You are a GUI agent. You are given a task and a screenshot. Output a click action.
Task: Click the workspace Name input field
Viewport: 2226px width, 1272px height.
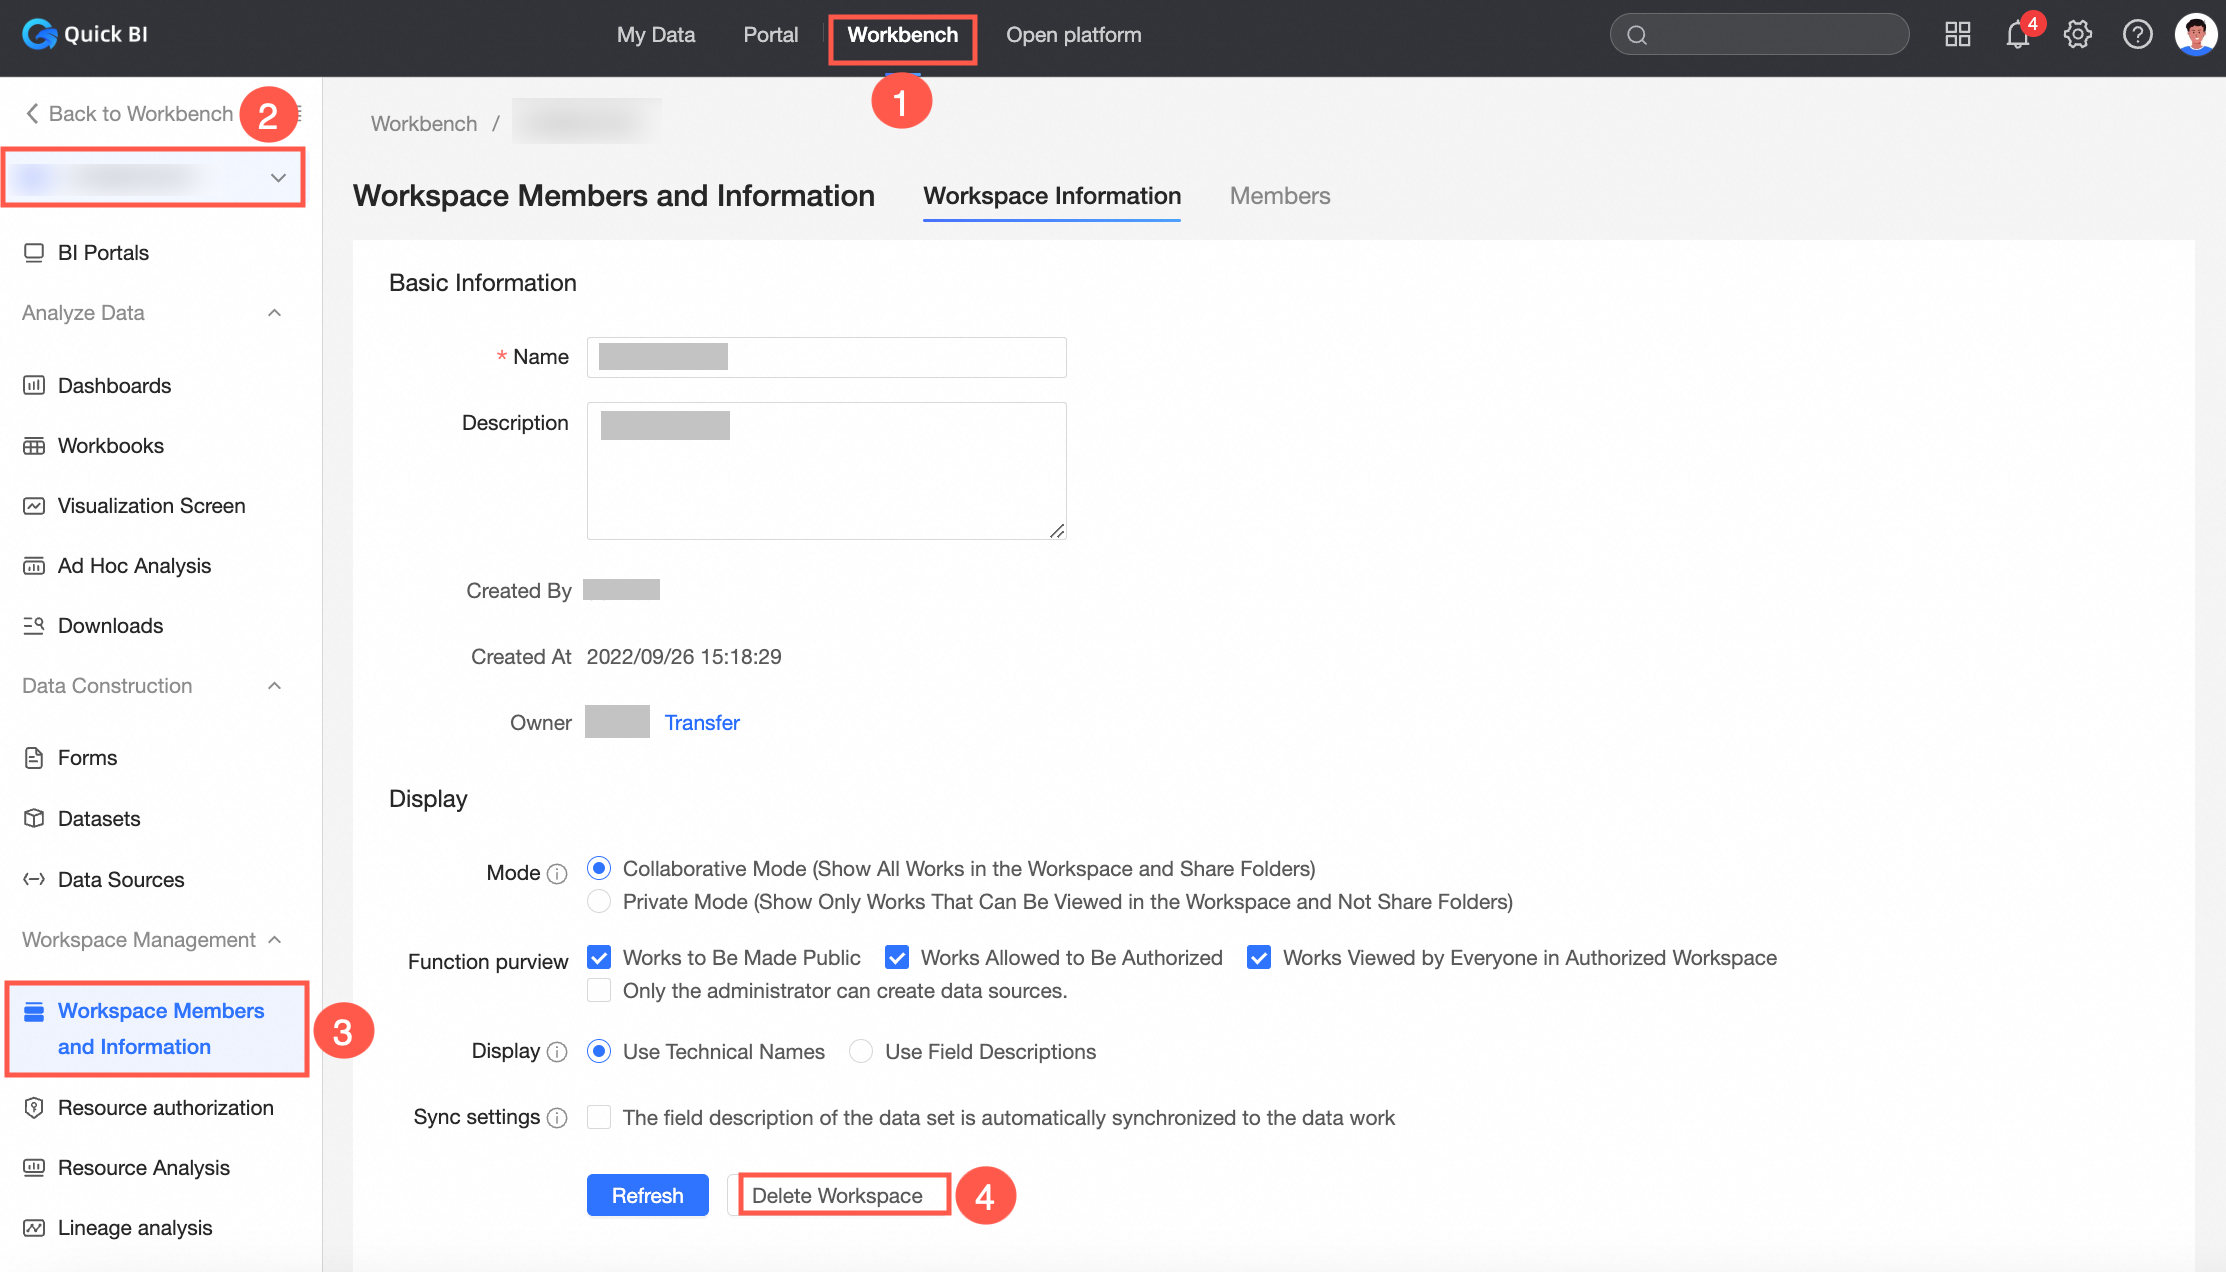(827, 357)
